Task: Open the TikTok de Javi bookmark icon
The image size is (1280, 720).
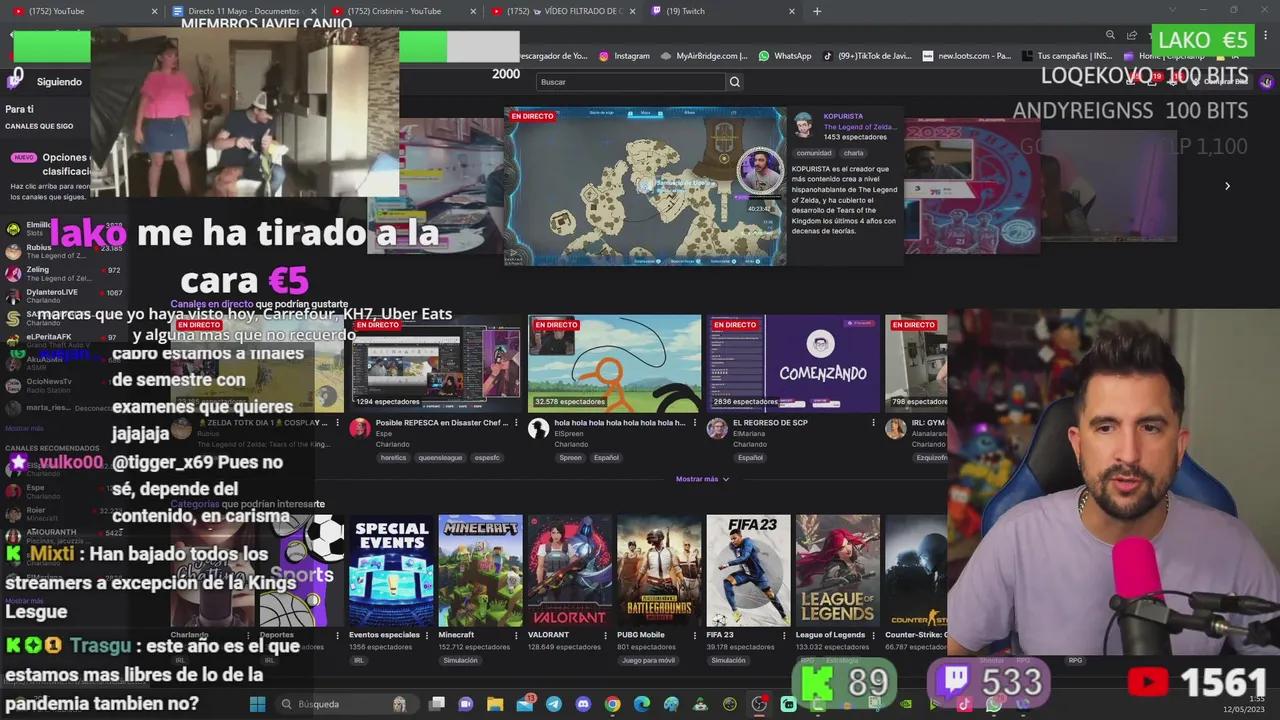Action: click(828, 57)
